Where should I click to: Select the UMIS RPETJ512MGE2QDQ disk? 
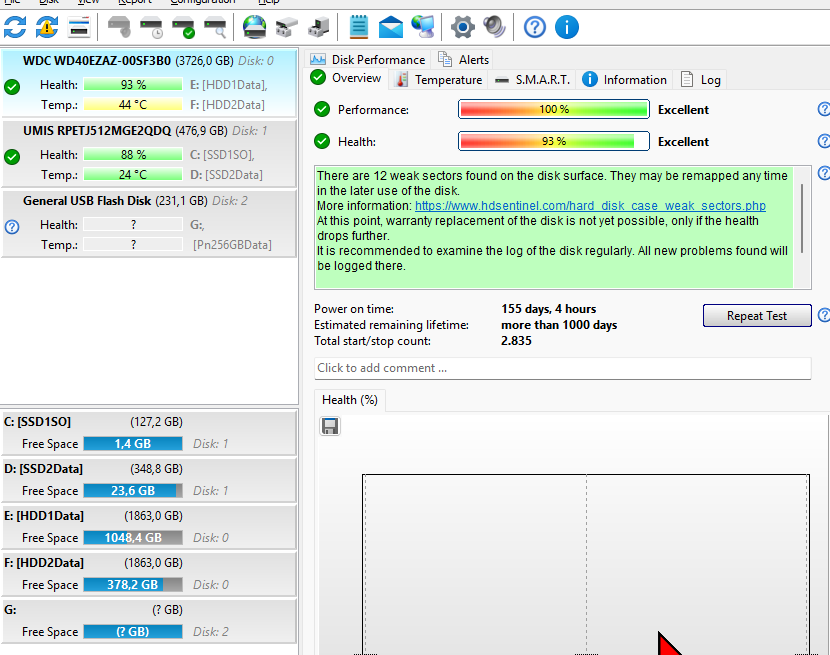[149, 154]
